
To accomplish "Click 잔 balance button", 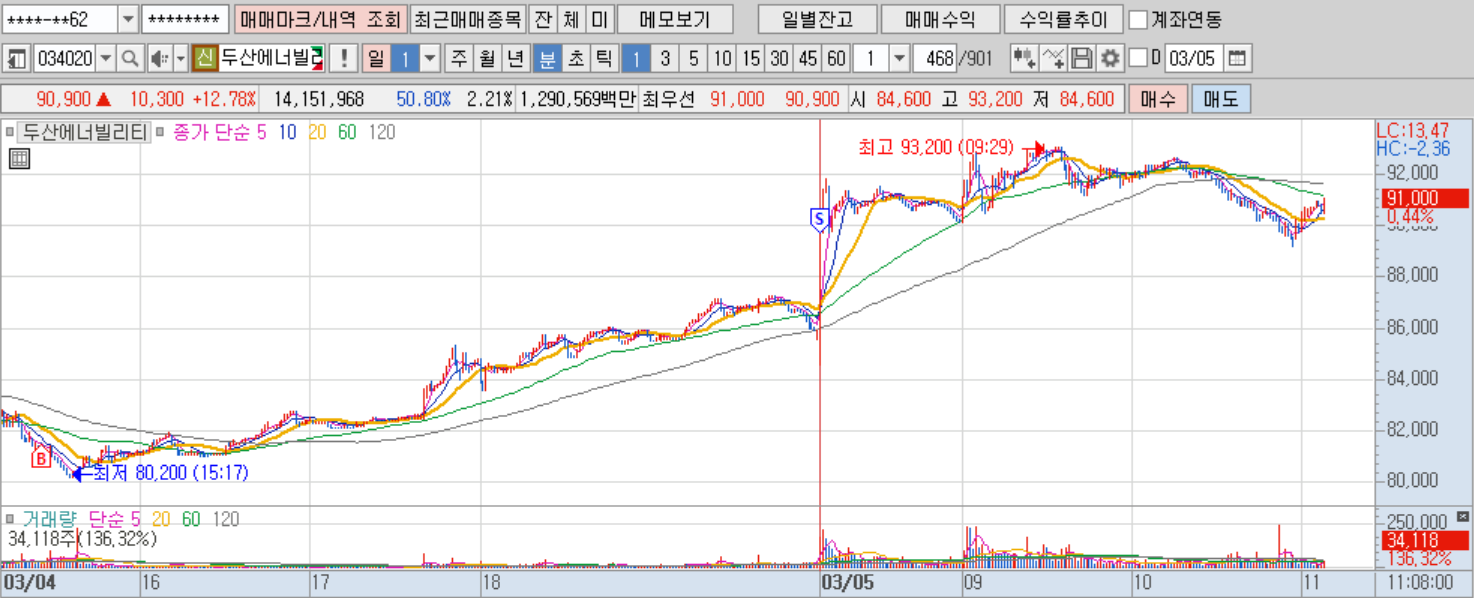I will [x=542, y=19].
